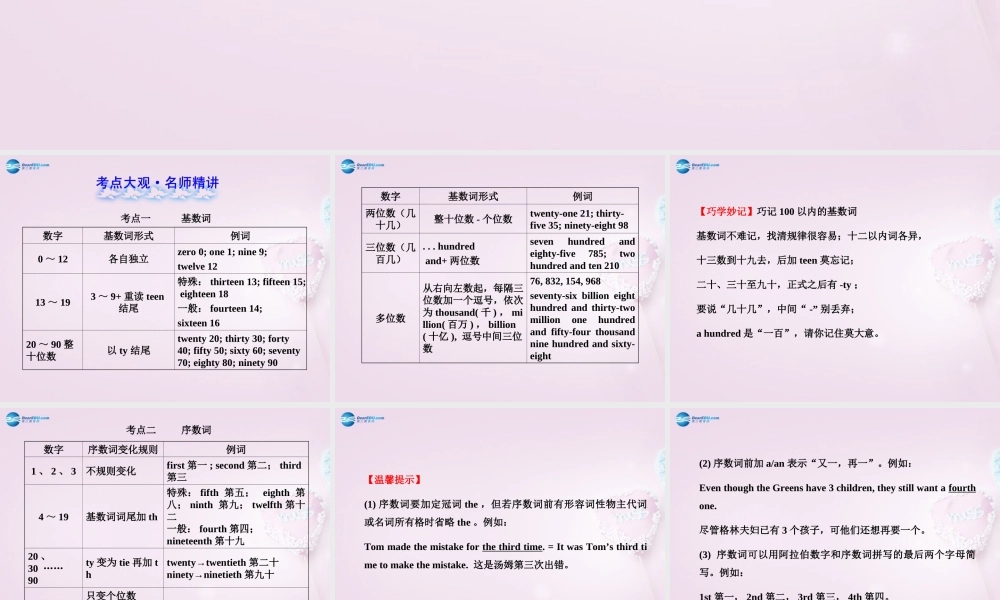Viewport: 1000px width, 600px height.
Task: Click the red 【巧学妙记】 label
Action: pos(726,212)
